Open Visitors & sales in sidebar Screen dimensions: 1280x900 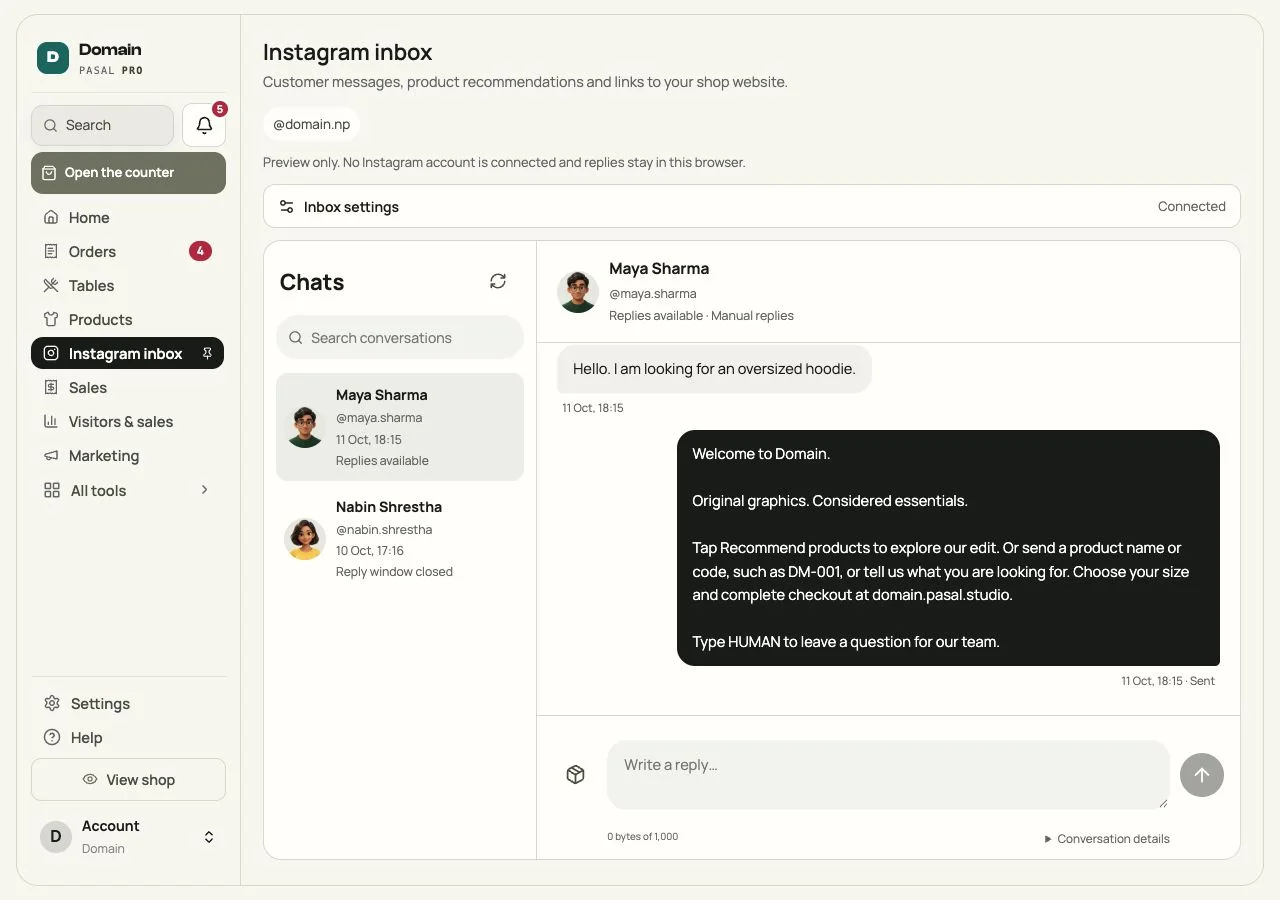pyautogui.click(x=128, y=421)
